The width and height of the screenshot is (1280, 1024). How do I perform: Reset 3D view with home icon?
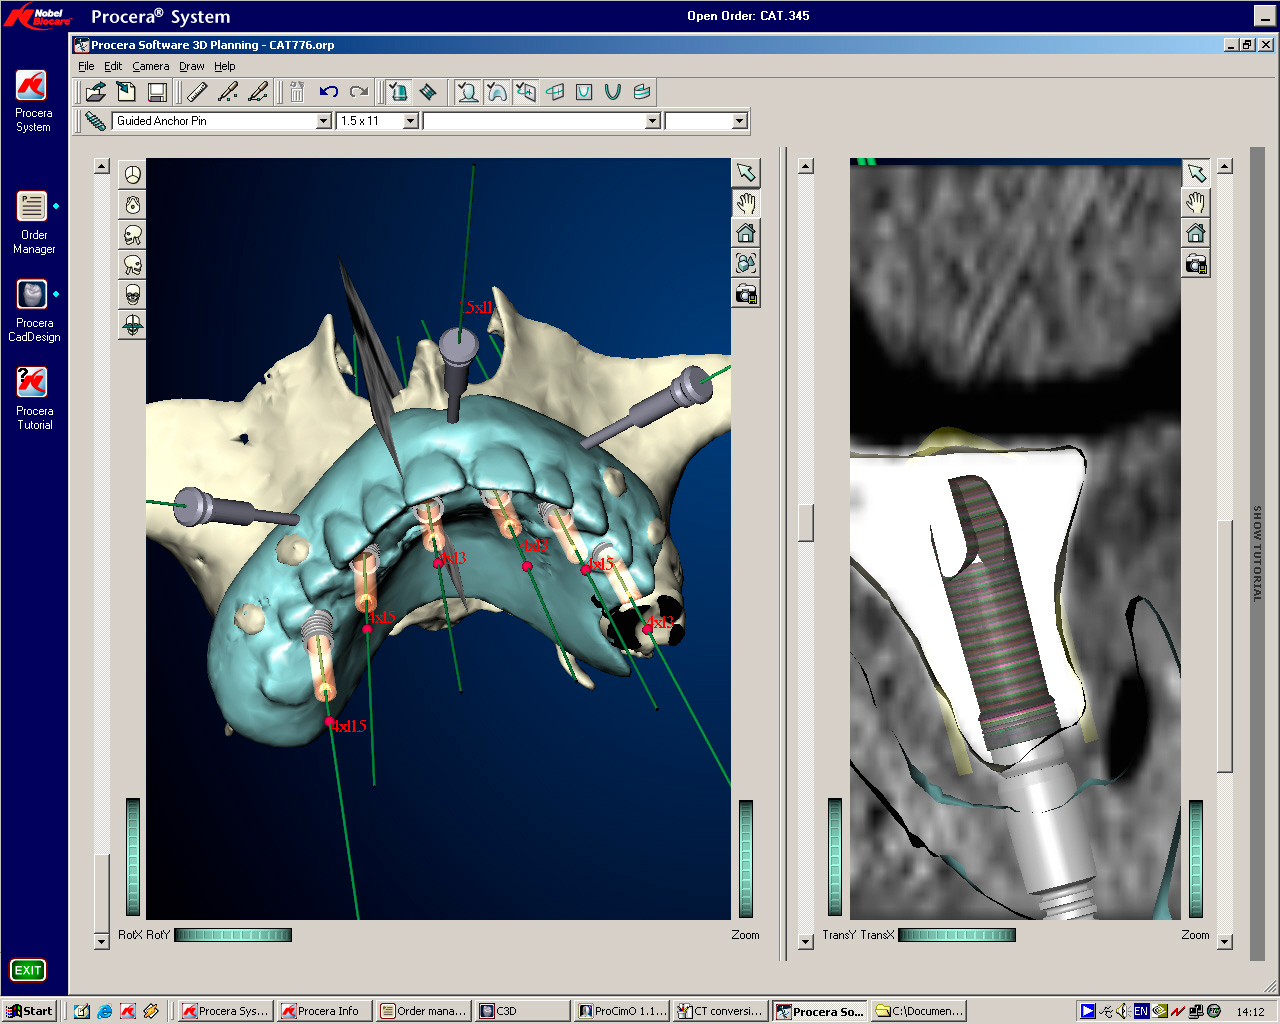[746, 234]
